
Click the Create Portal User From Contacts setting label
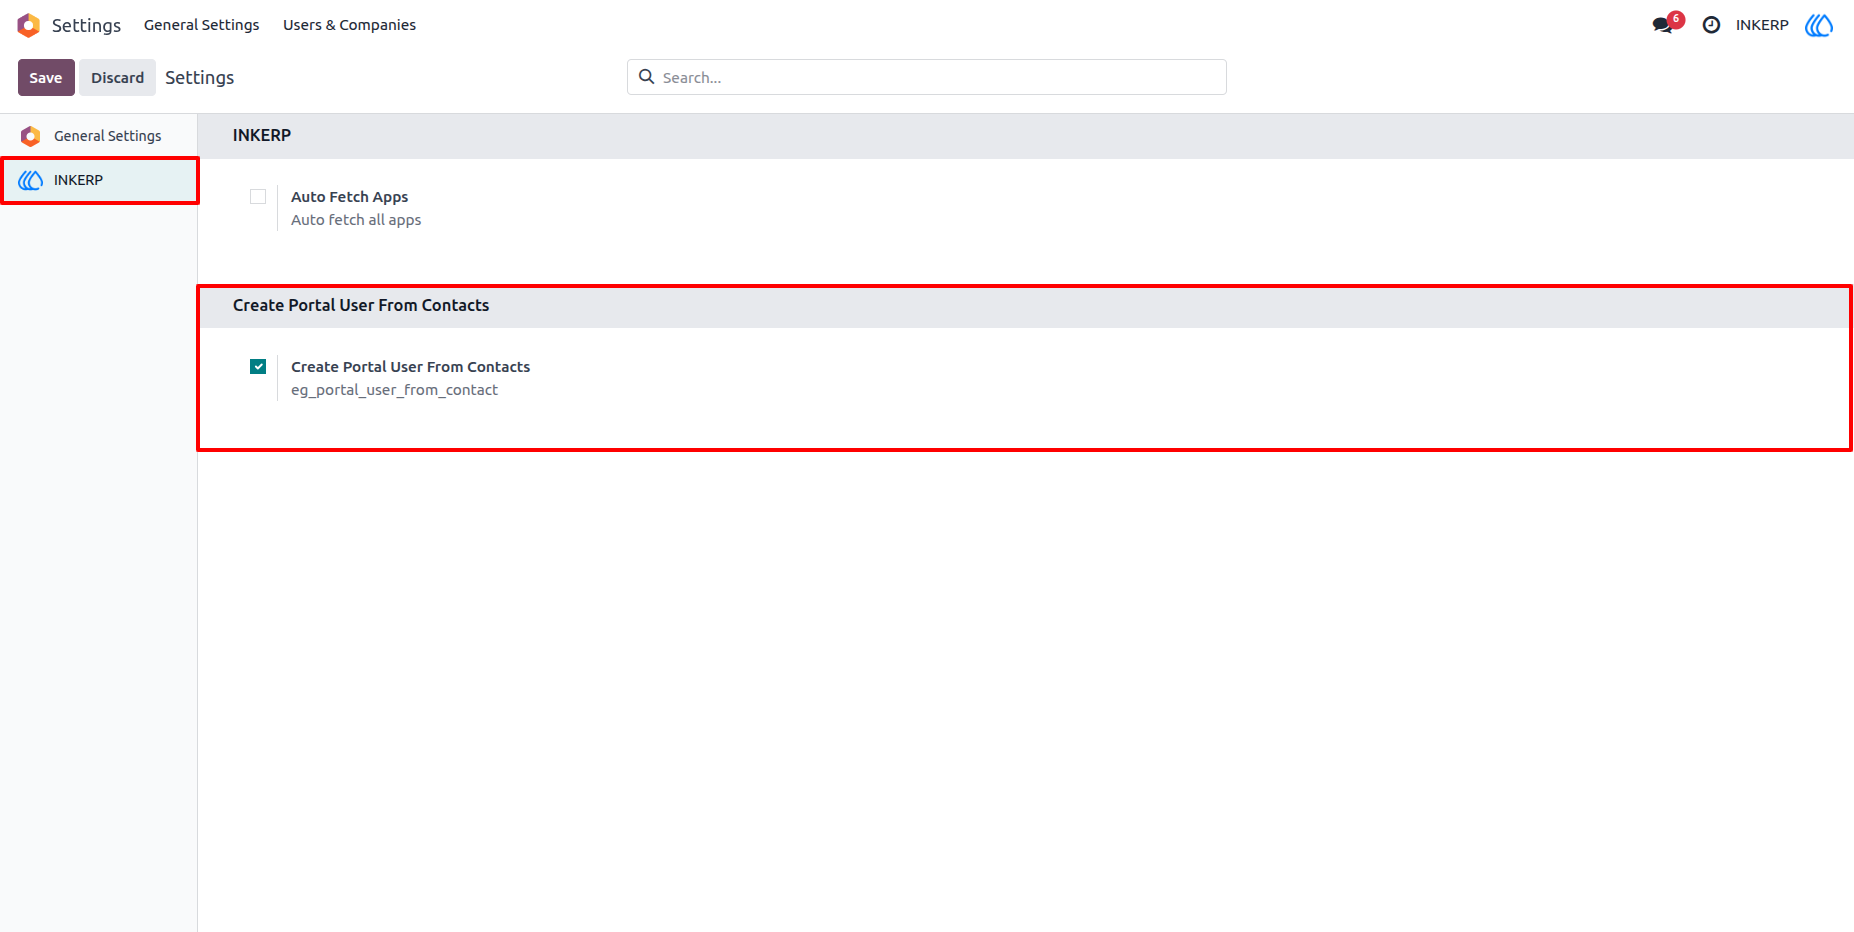[x=410, y=367]
